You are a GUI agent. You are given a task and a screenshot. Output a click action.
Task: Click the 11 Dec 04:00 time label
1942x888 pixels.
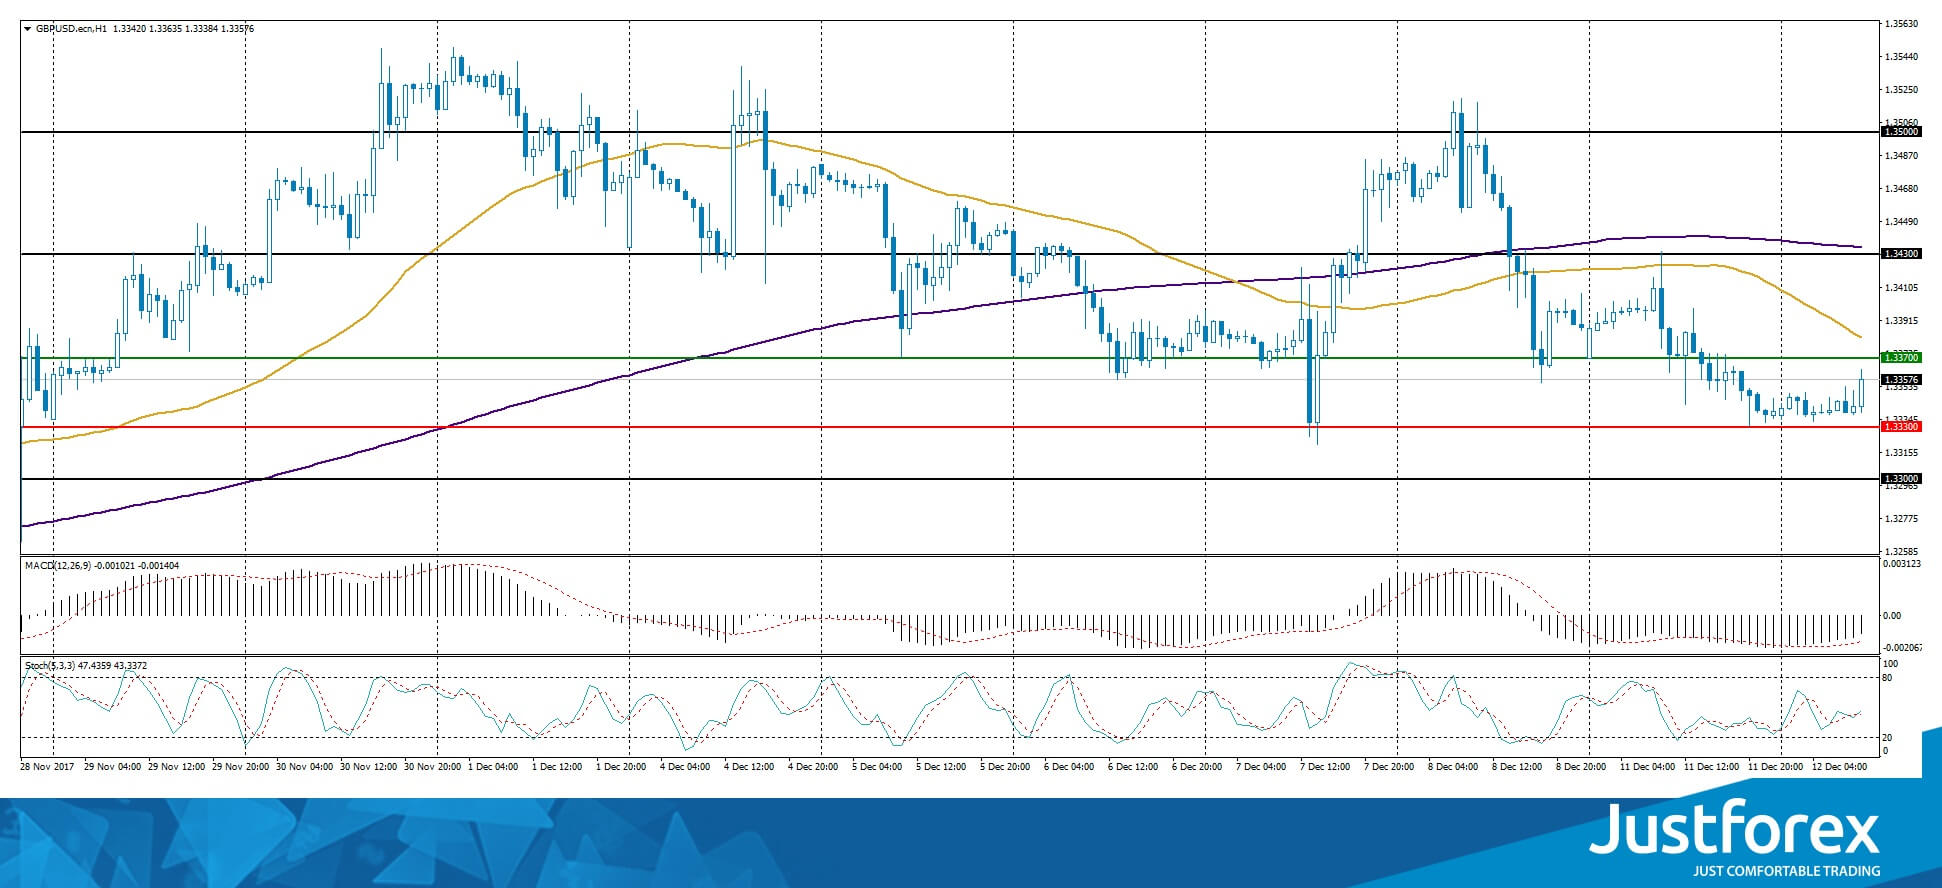[1647, 767]
